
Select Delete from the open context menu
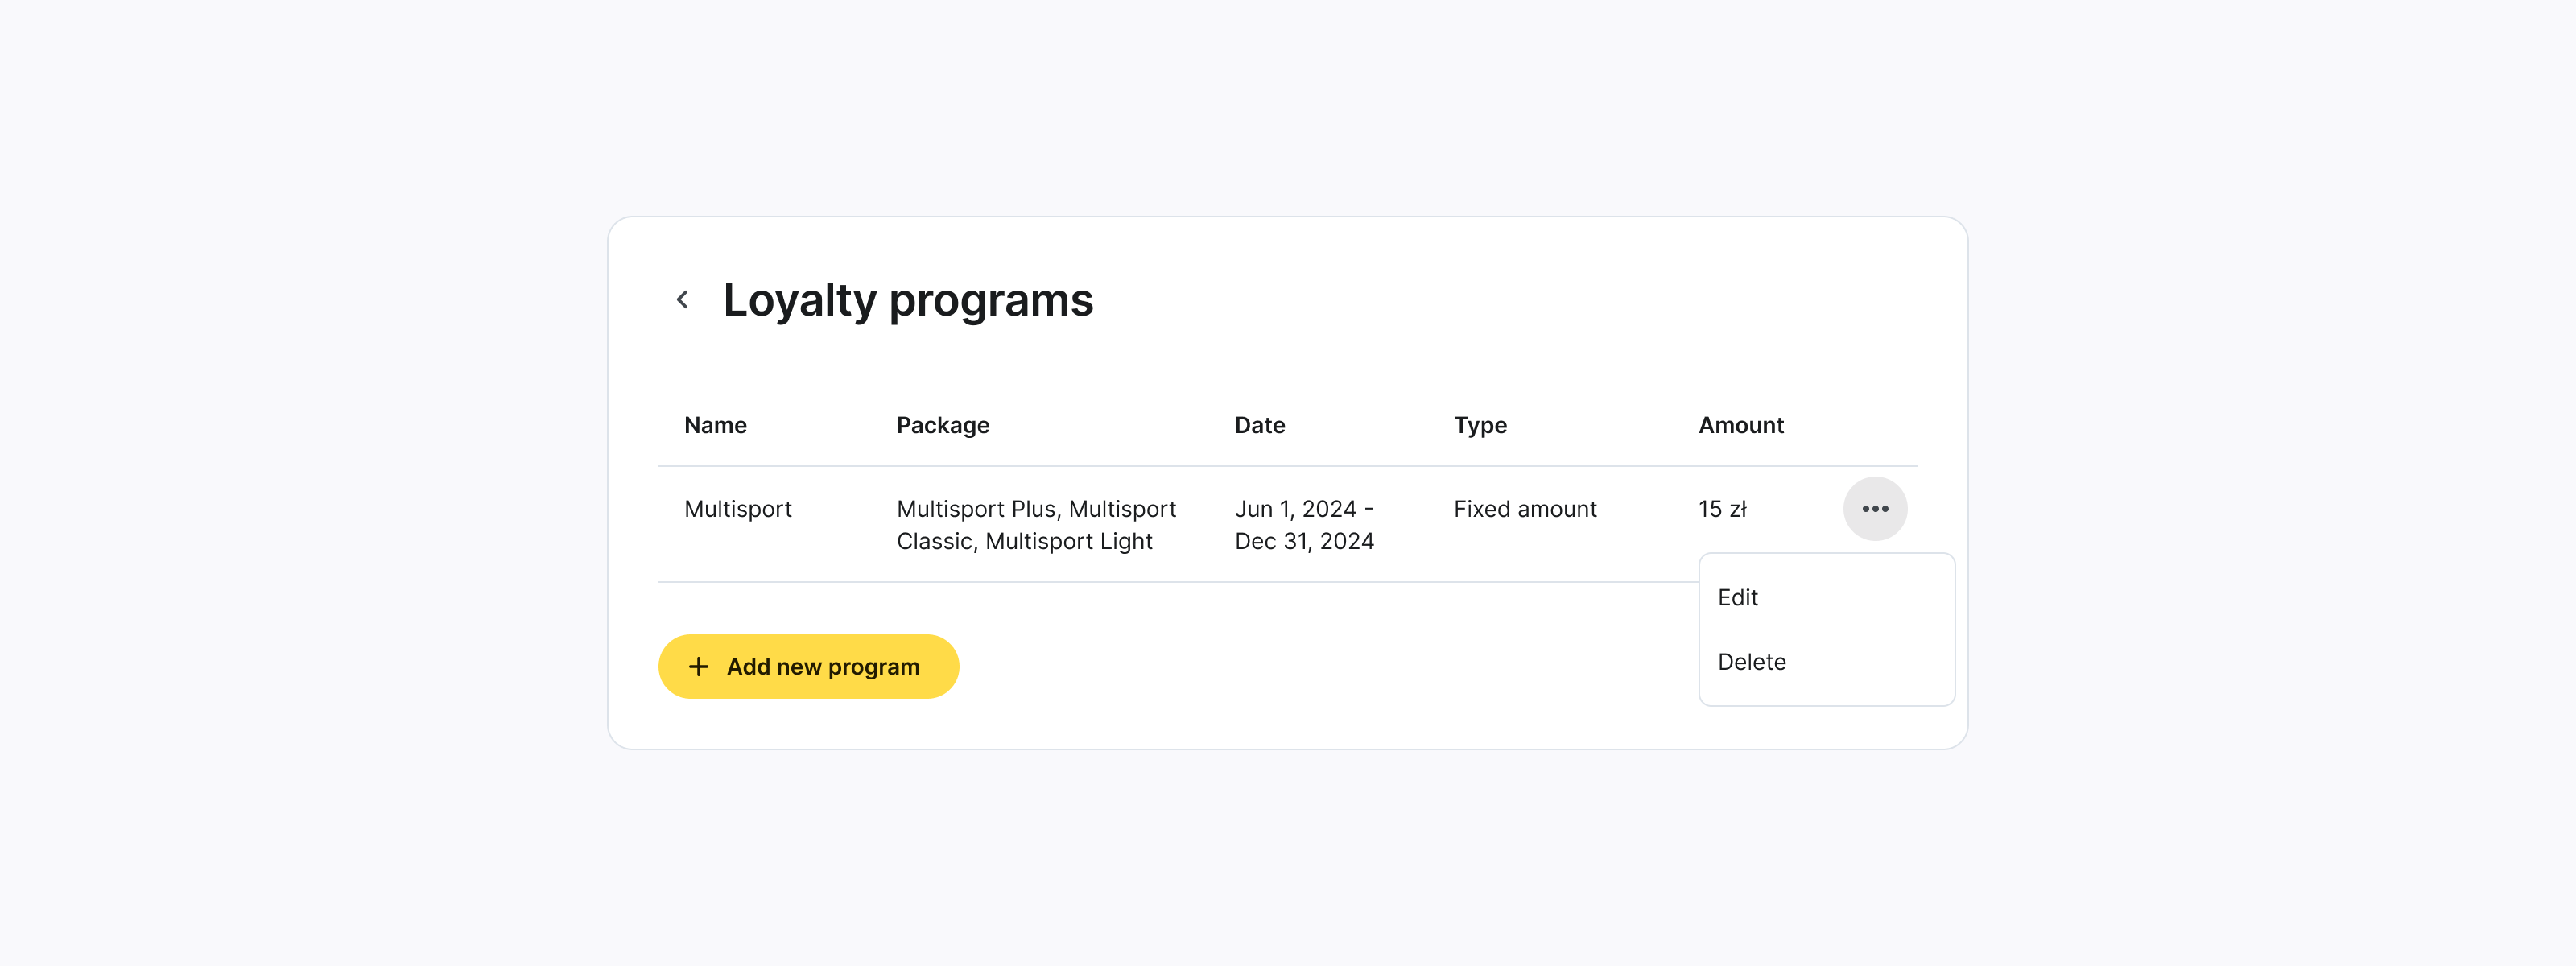pyautogui.click(x=1752, y=661)
